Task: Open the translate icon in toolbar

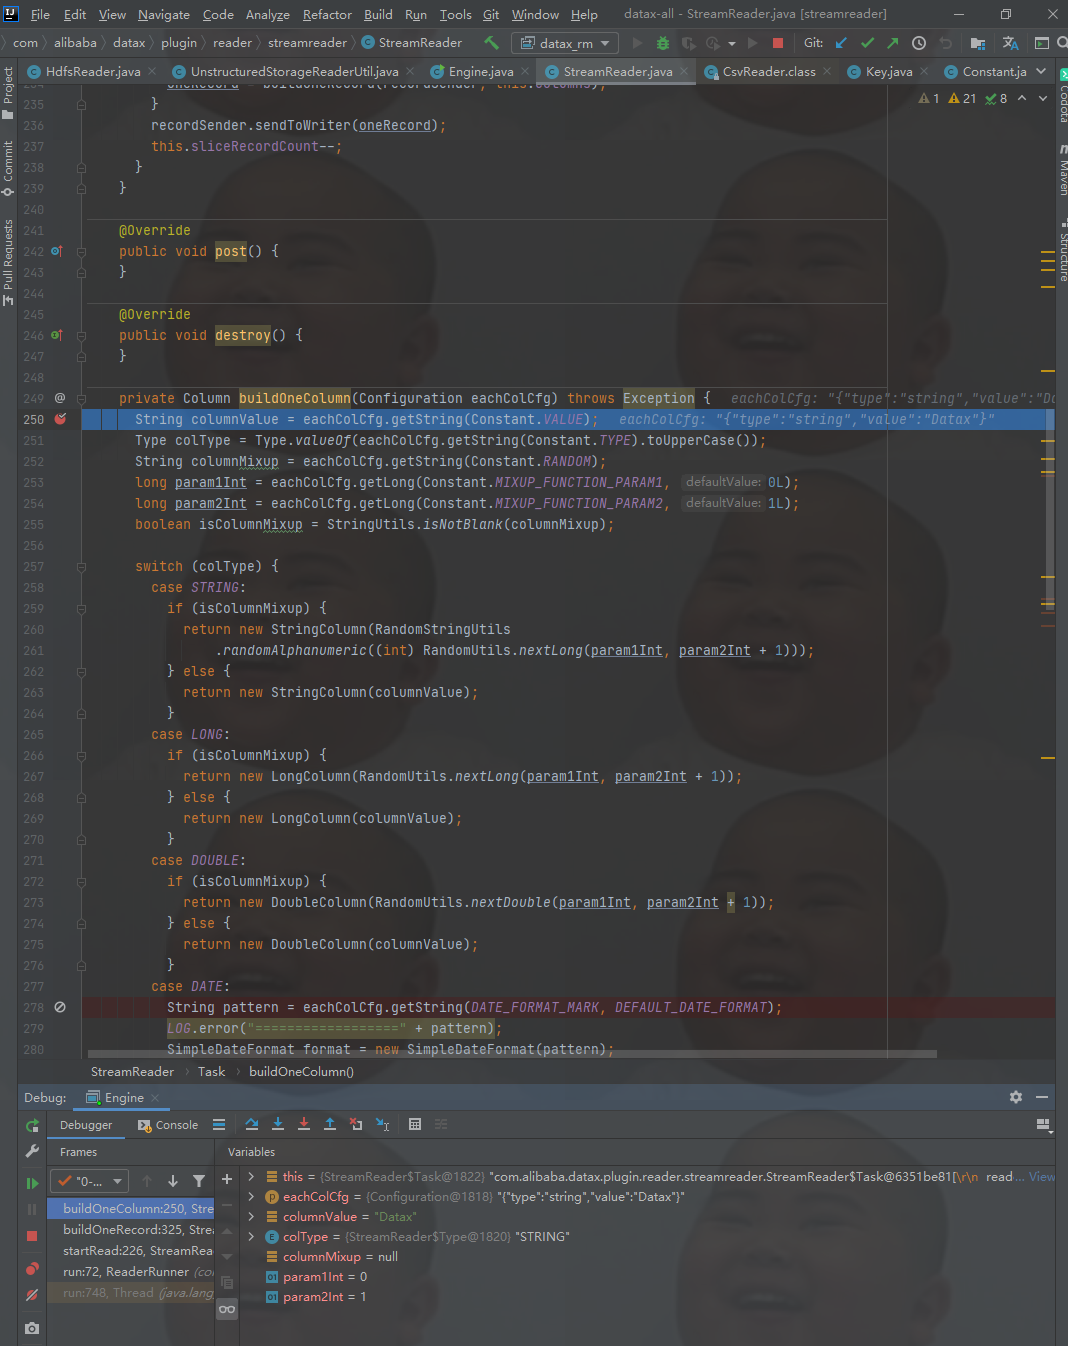Action: [1011, 43]
